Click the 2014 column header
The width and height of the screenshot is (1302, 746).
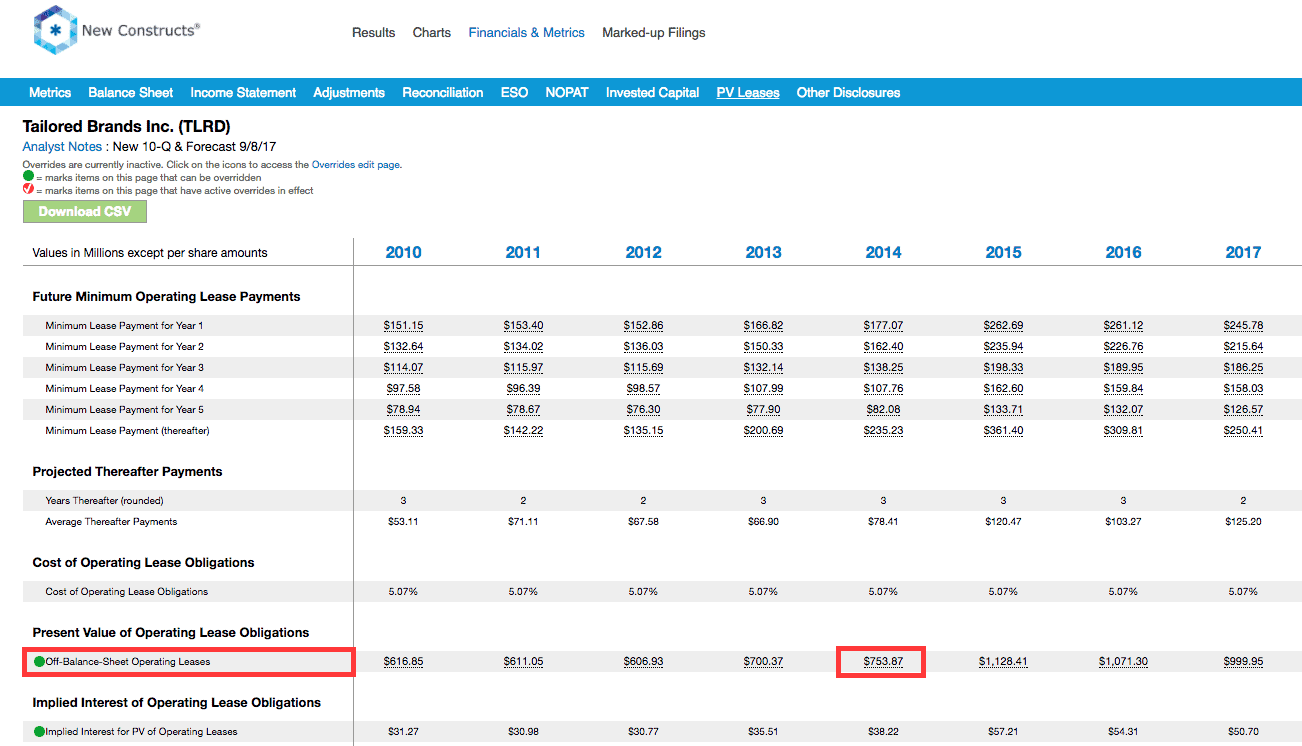[884, 253]
